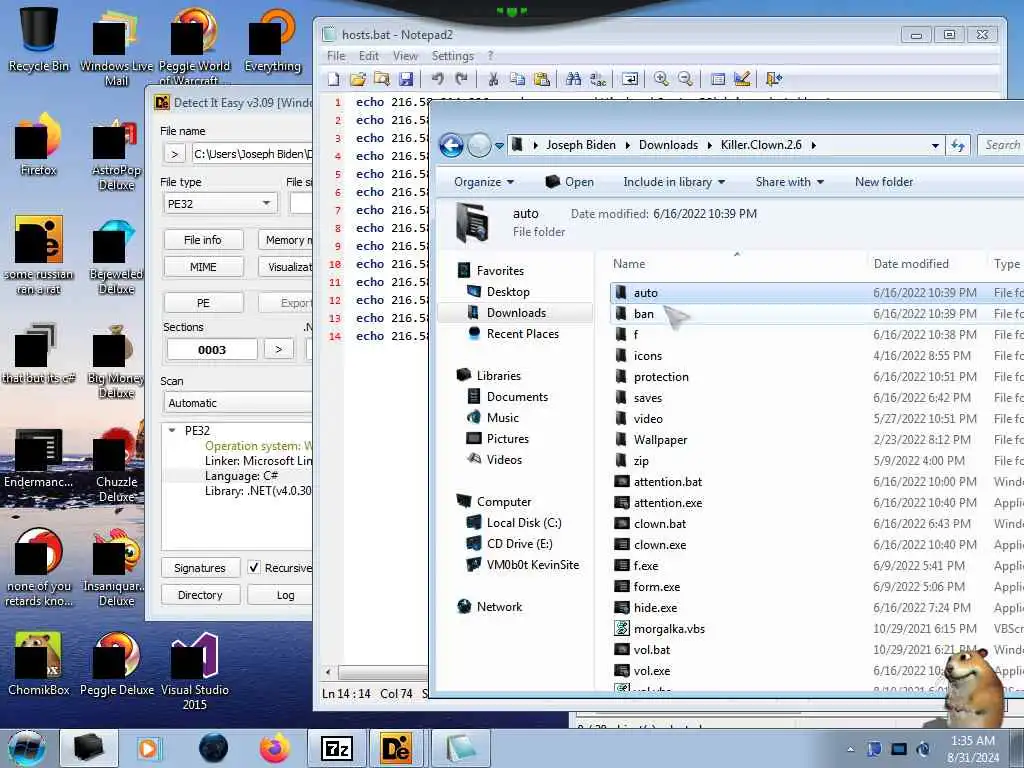Screen dimensions: 1024x768
Task: Select Recent Places in navigation pane
Action: pyautogui.click(x=522, y=334)
